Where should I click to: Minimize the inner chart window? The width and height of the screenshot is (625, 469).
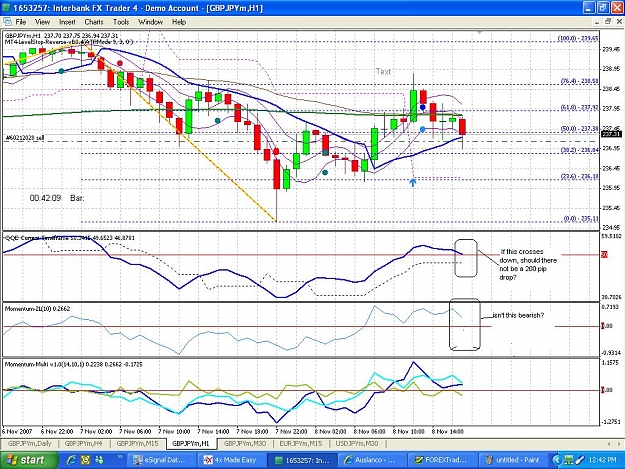pos(596,22)
